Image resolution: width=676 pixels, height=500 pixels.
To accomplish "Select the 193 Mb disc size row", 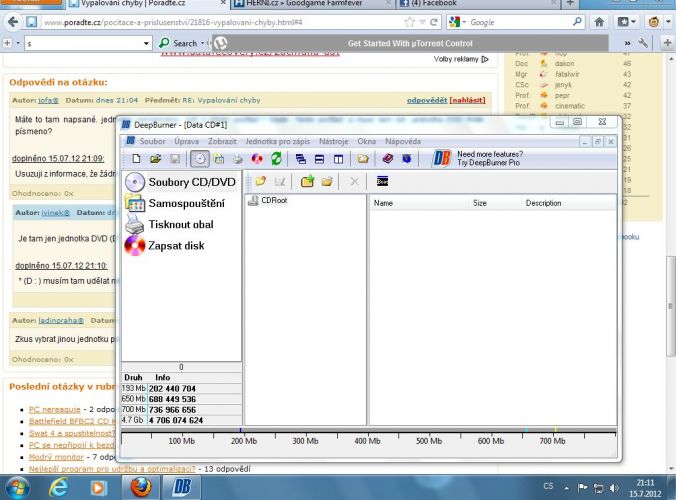I will [x=181, y=388].
